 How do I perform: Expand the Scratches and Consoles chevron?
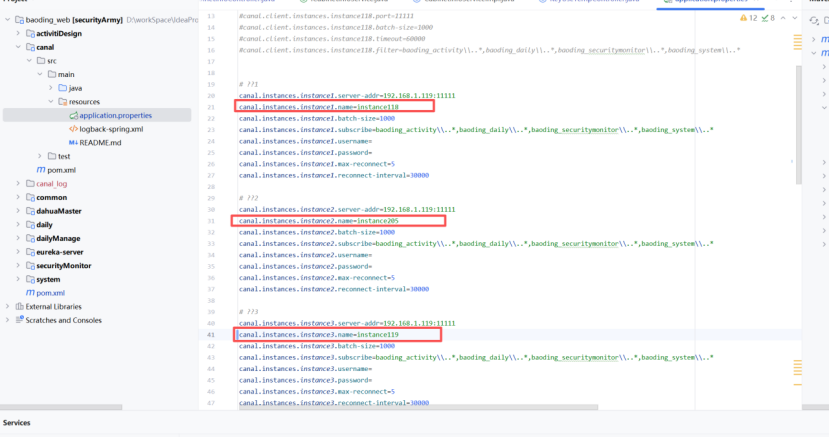(x=7, y=320)
